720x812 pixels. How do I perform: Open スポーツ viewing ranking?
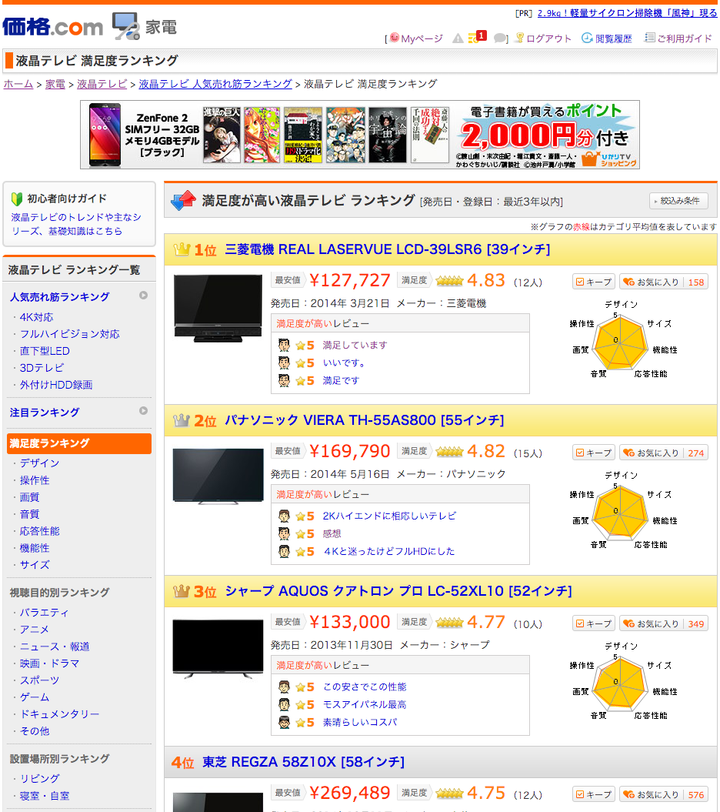tap(39, 680)
